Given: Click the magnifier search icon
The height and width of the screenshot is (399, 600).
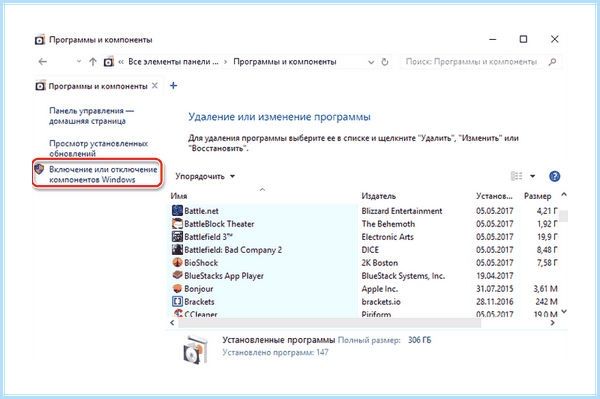Looking at the screenshot, I should (552, 62).
